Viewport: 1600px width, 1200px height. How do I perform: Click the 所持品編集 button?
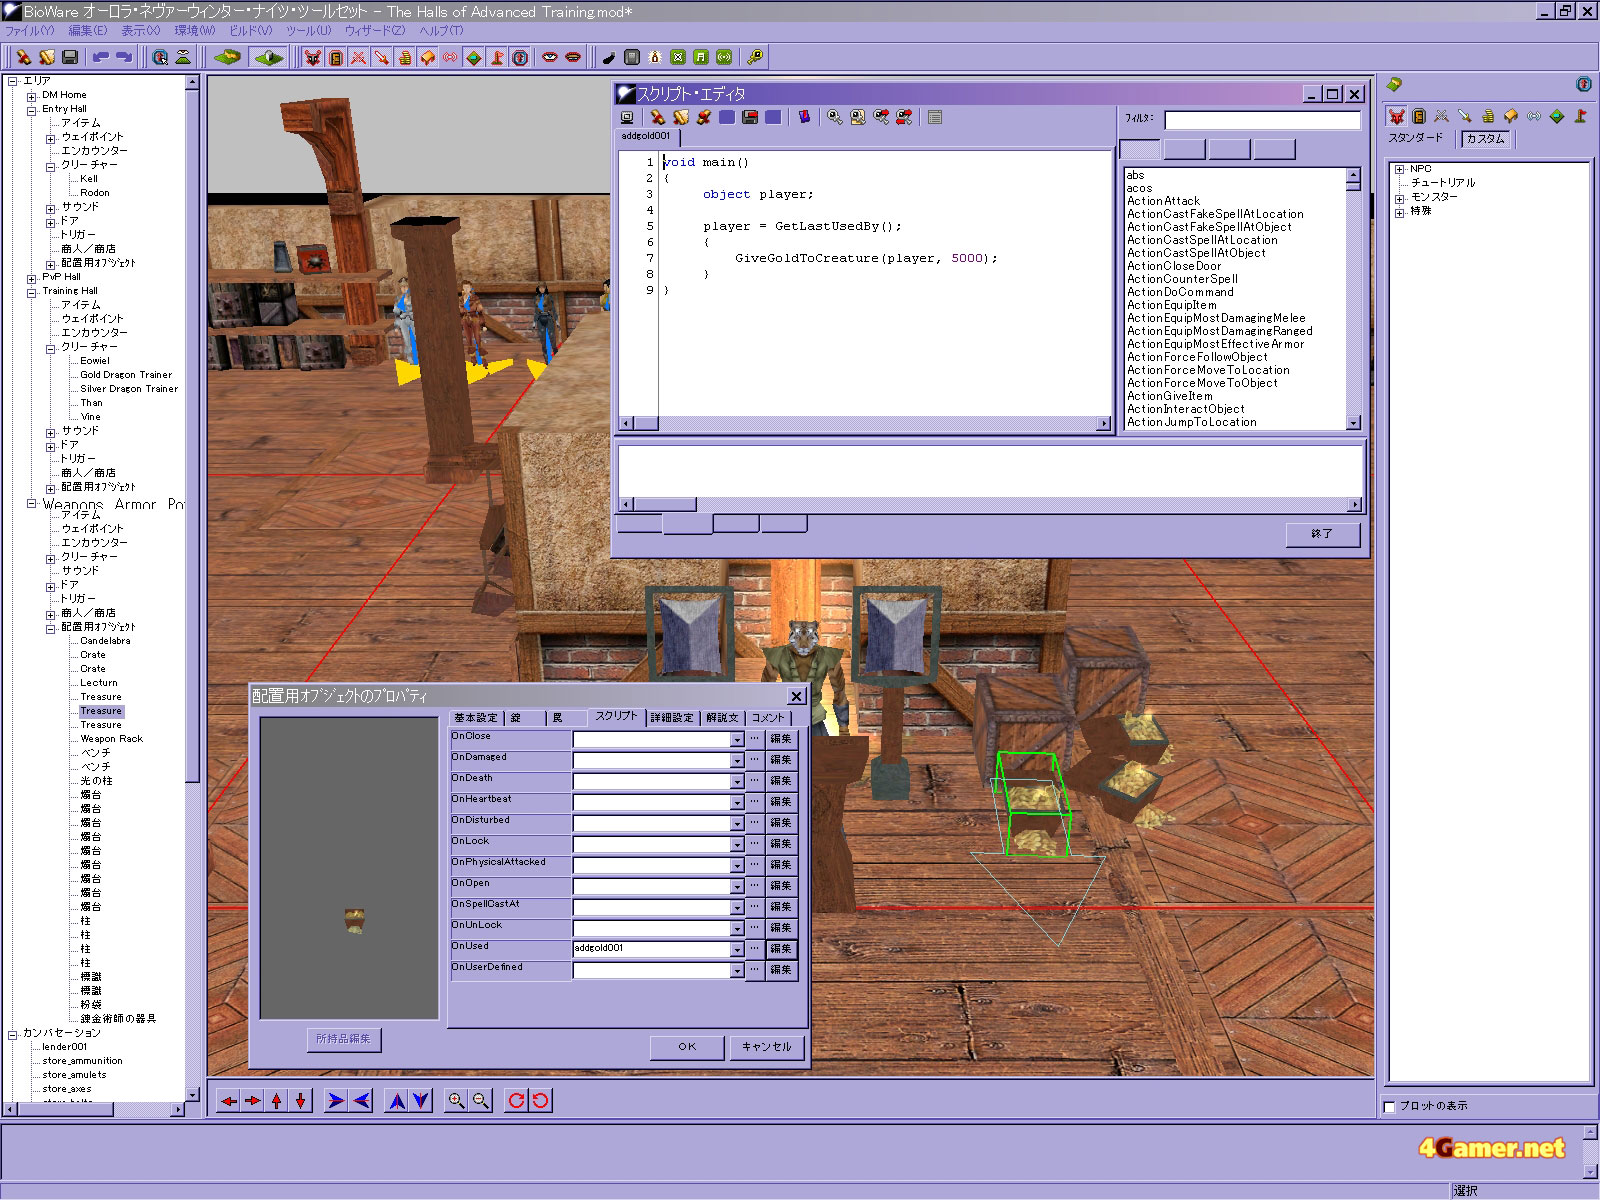[x=343, y=1039]
